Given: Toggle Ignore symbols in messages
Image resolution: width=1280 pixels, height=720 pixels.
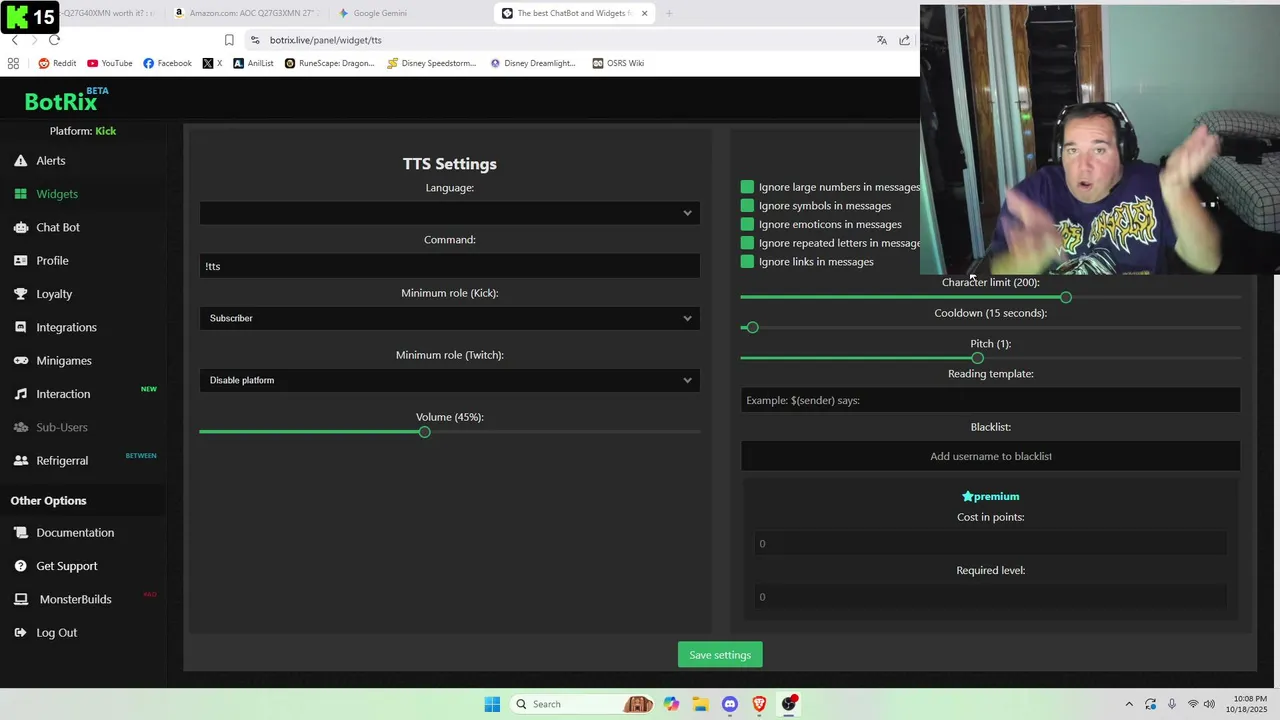Looking at the screenshot, I should (x=747, y=205).
